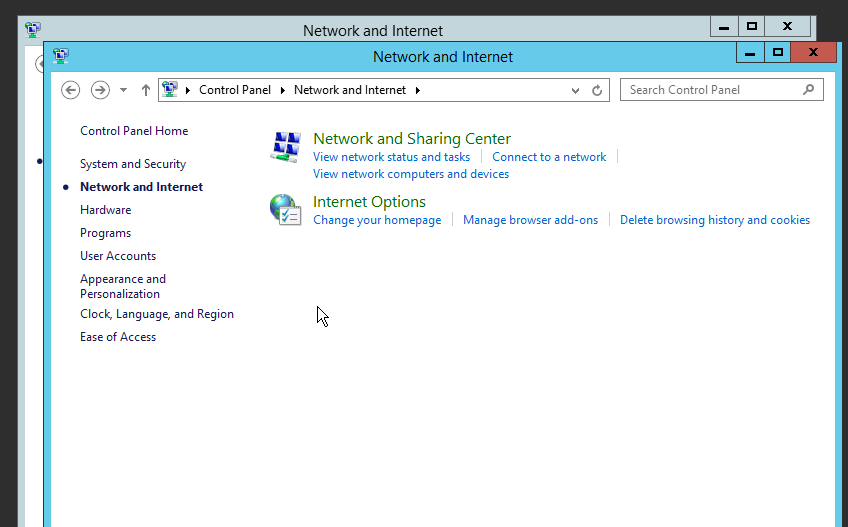Image resolution: width=848 pixels, height=527 pixels.
Task: Click Connect to a network
Action: [549, 157]
